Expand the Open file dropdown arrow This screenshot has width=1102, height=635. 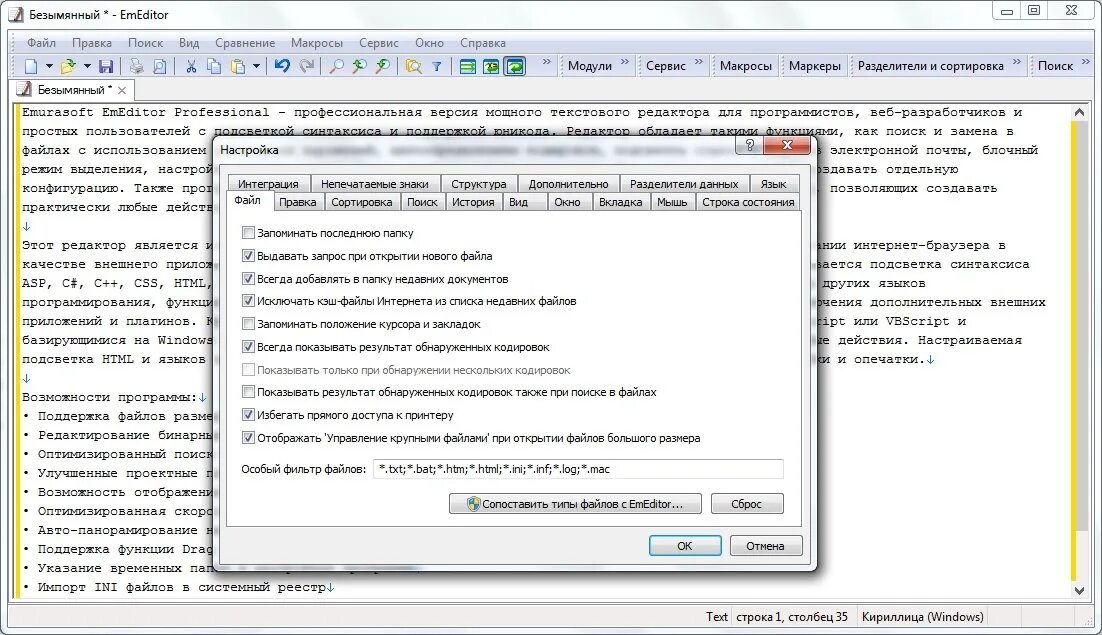(x=87, y=66)
